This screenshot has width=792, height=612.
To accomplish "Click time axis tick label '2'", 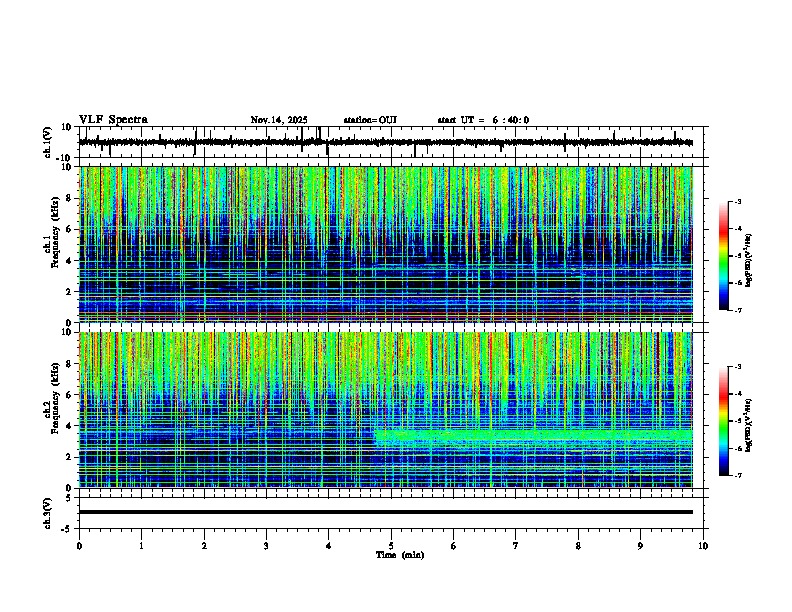I will pos(204,546).
